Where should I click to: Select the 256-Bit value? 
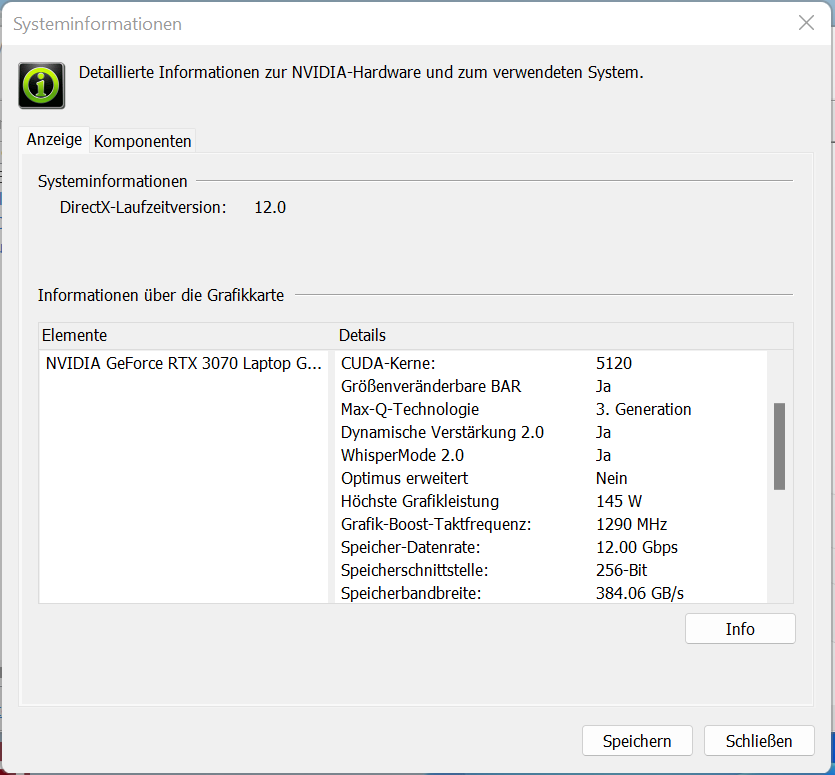click(x=621, y=570)
